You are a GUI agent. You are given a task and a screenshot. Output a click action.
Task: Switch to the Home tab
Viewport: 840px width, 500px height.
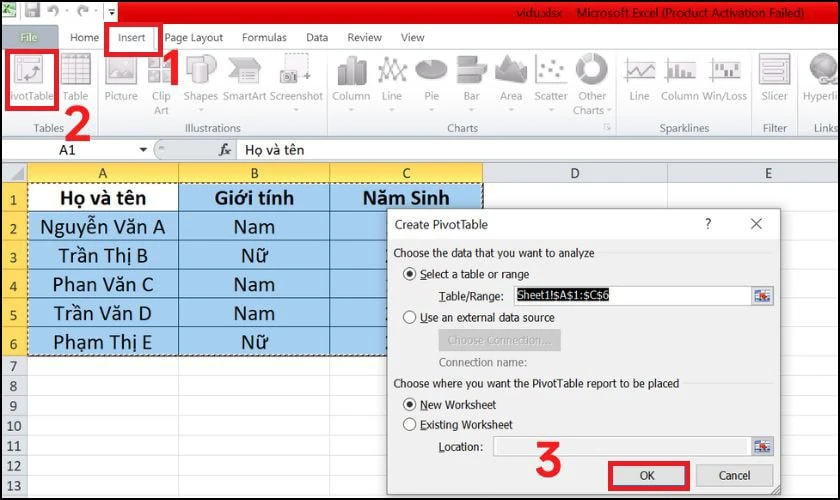tap(84, 38)
